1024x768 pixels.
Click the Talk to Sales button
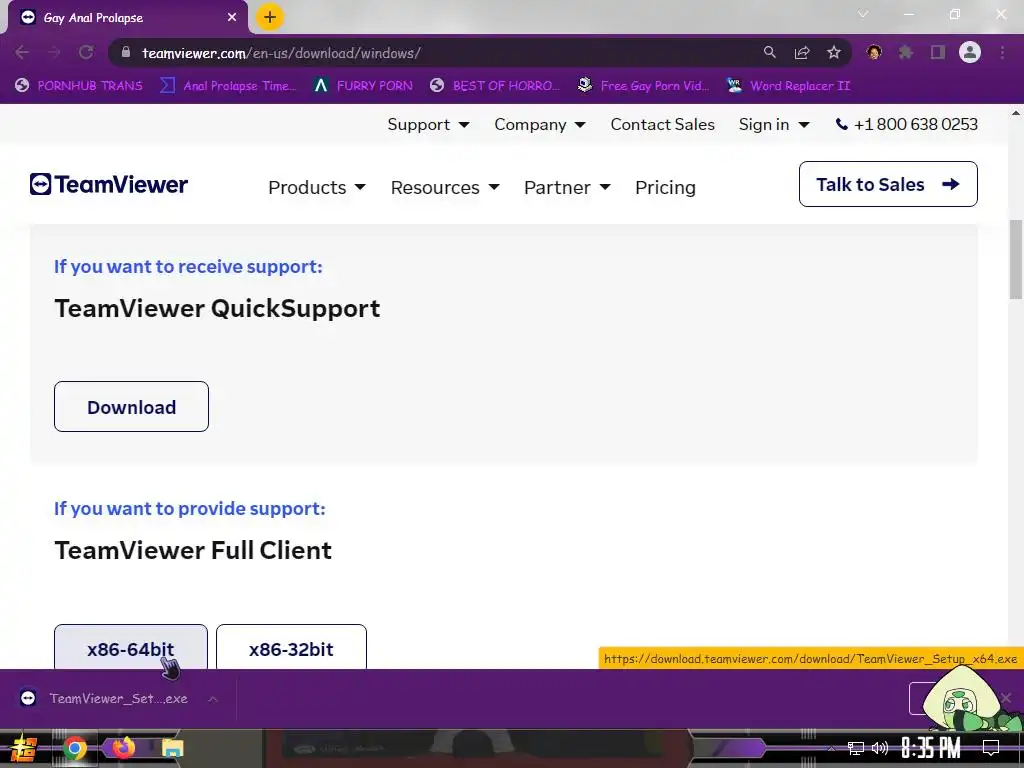(888, 184)
